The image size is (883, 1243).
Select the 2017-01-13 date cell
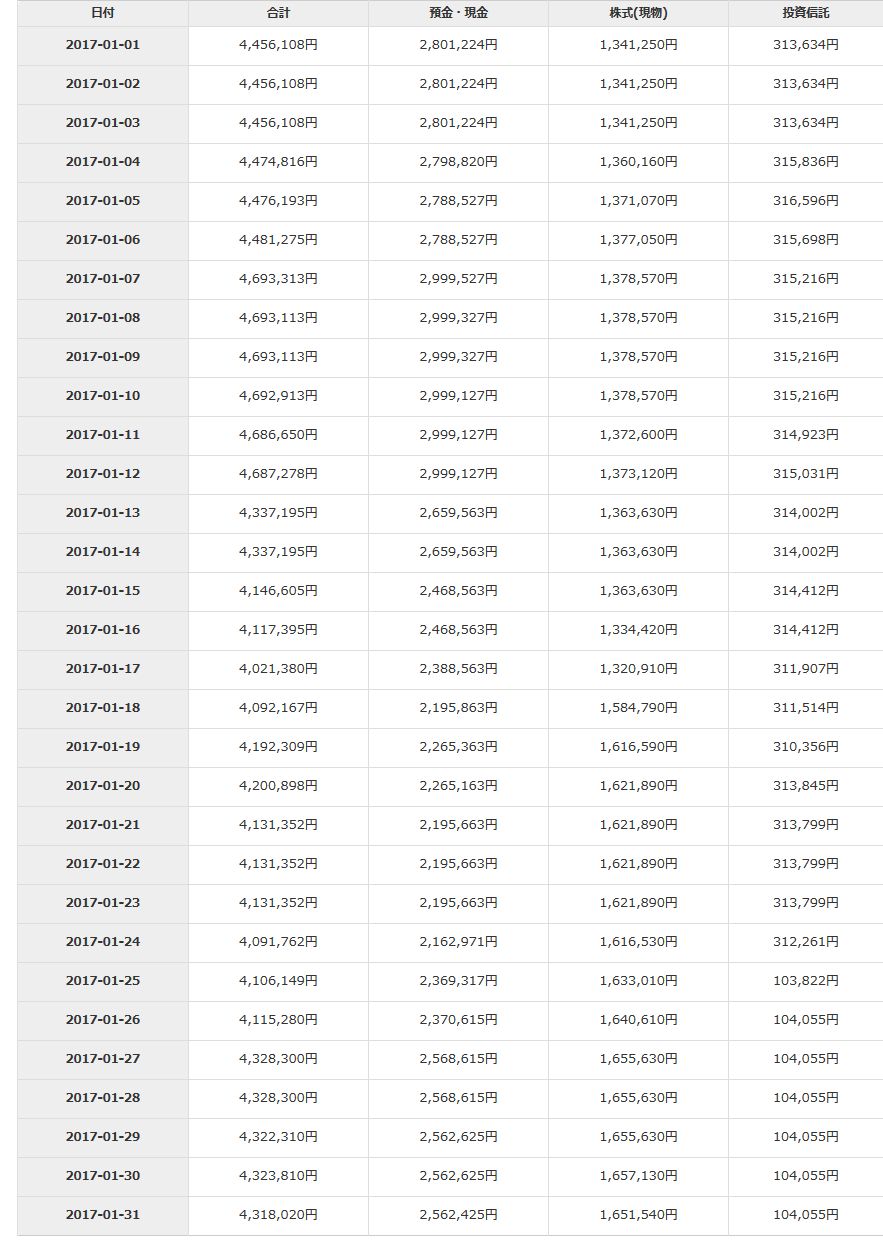(x=102, y=513)
